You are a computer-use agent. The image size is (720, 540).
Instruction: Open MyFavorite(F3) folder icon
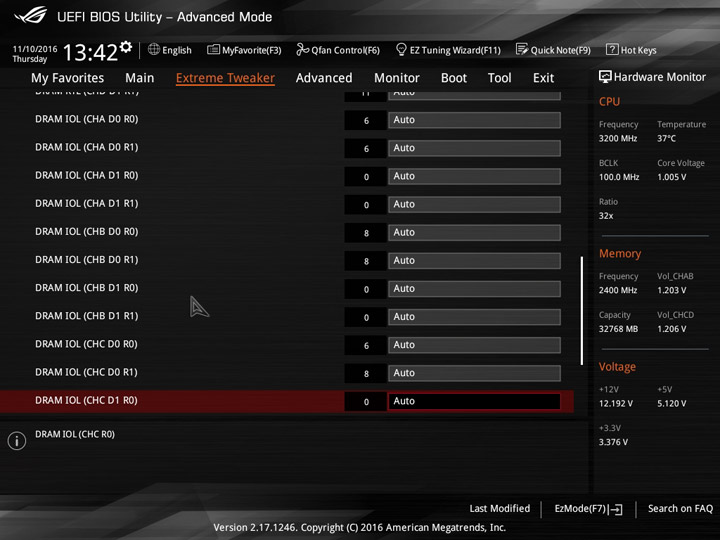[213, 50]
